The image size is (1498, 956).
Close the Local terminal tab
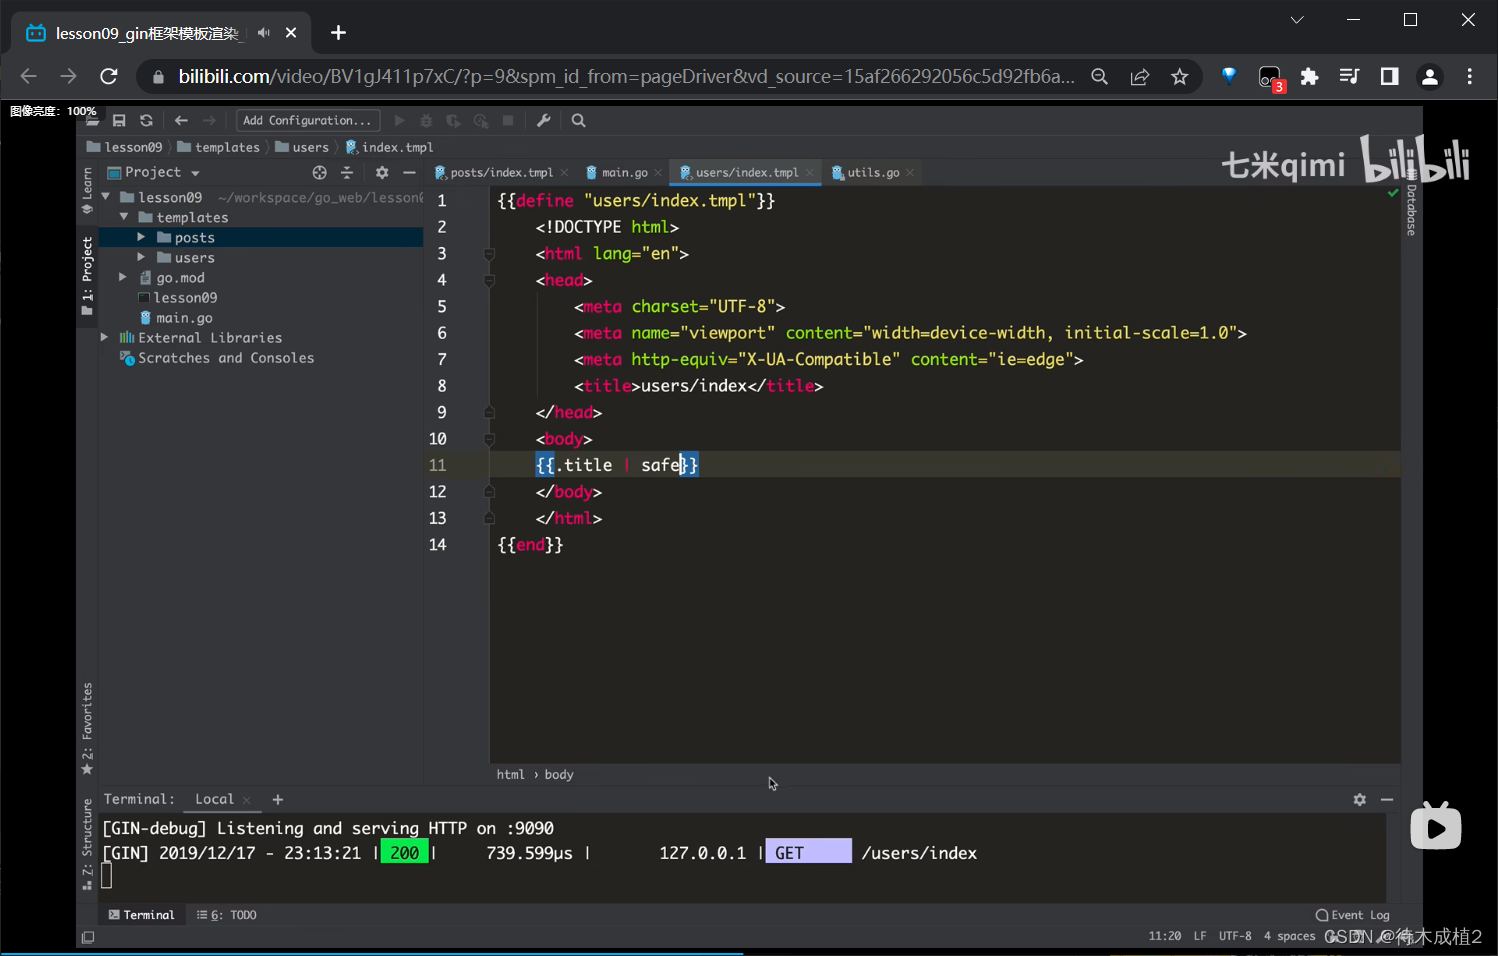[x=247, y=800]
